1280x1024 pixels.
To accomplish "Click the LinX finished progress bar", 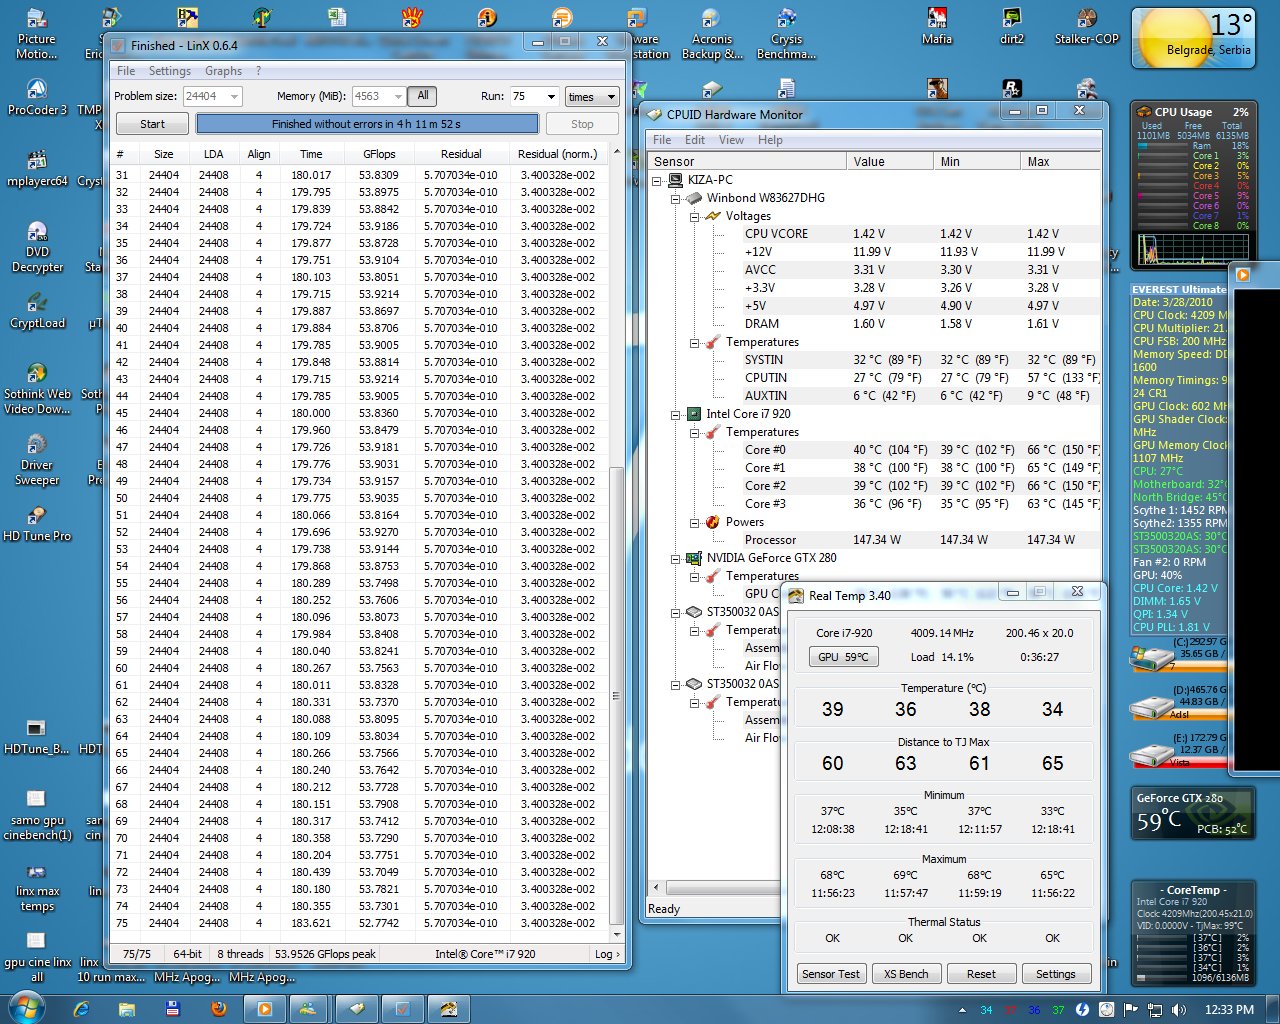I will (x=367, y=124).
